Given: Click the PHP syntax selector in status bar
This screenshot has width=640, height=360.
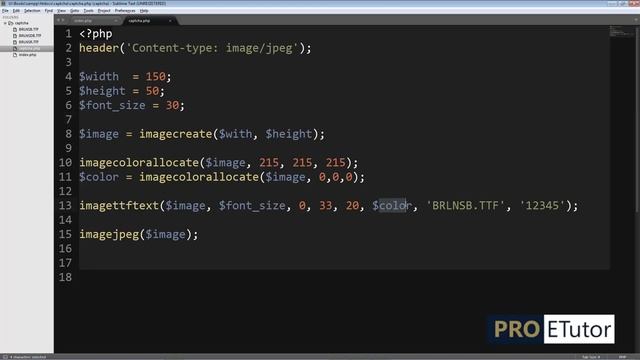Looking at the screenshot, I should (622, 357).
